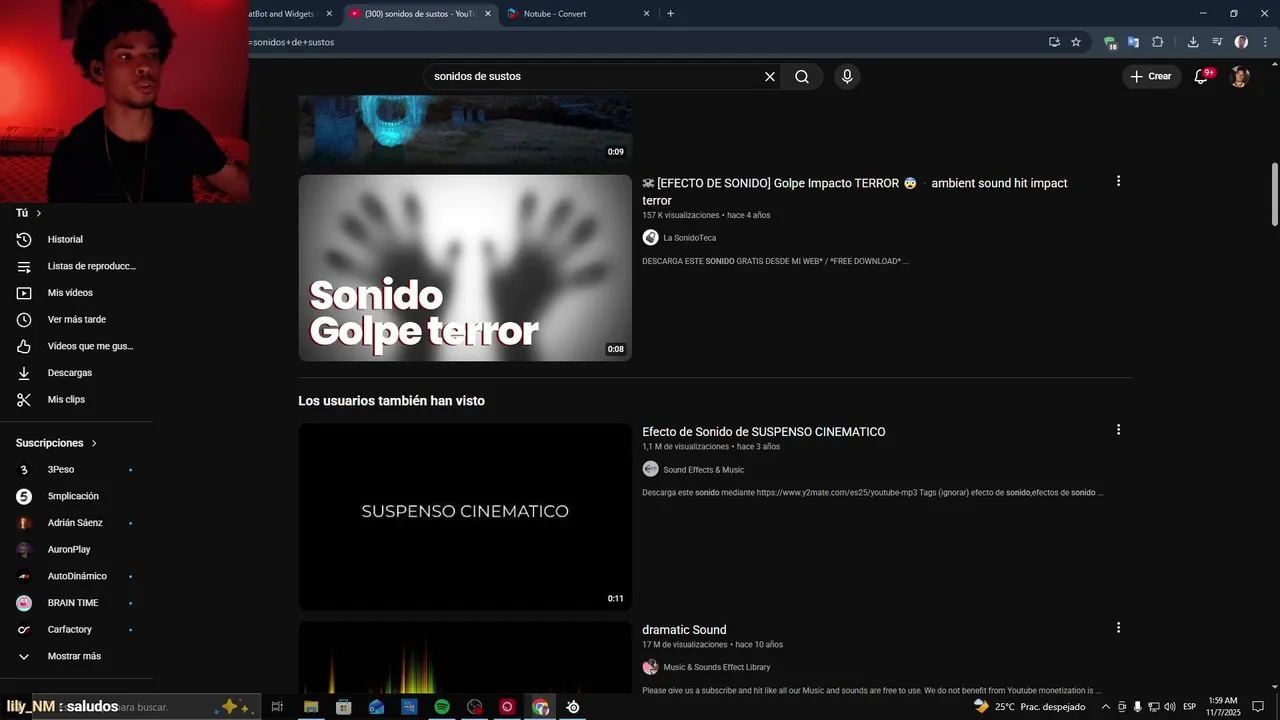
Task: Open Chrome downloads icon
Action: tap(1193, 42)
